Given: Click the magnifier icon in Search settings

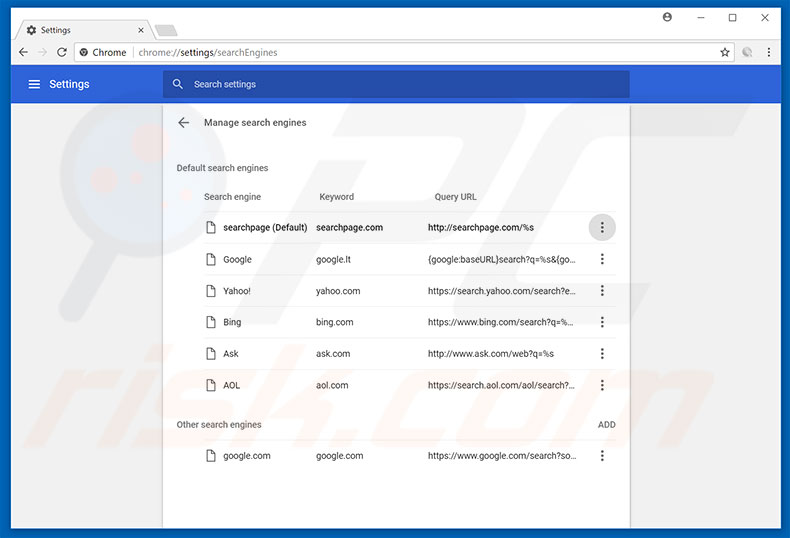Looking at the screenshot, I should point(177,84).
